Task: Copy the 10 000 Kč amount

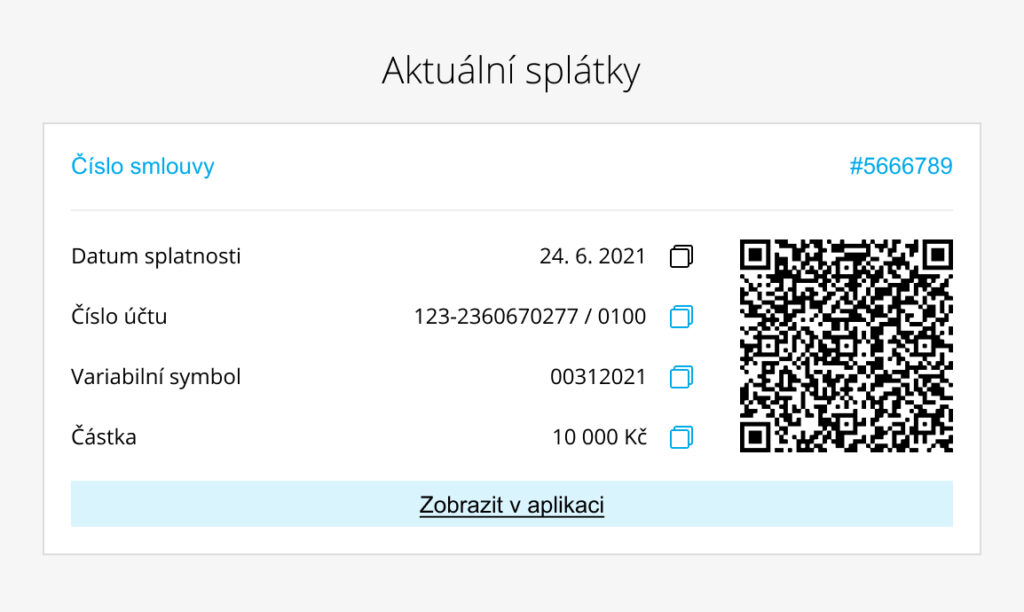Action: coord(681,437)
